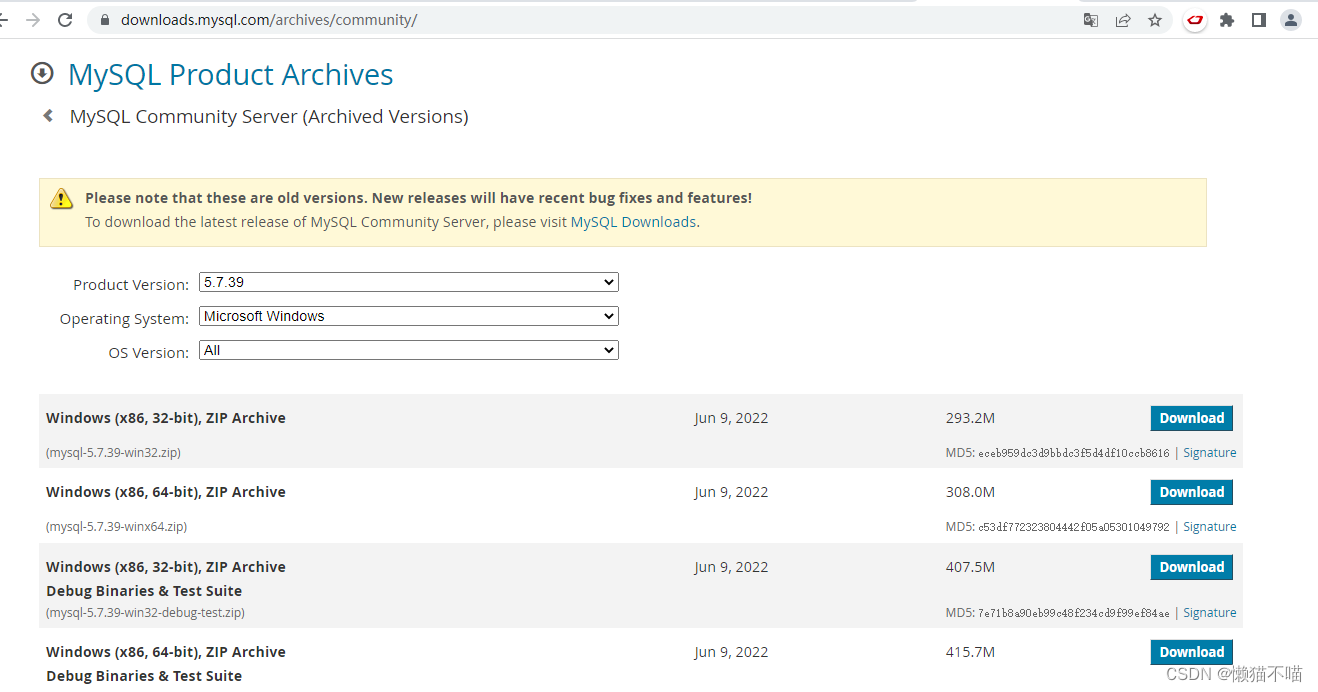The width and height of the screenshot is (1318, 692).
Task: Click the padlock site info icon
Action: pos(104,20)
